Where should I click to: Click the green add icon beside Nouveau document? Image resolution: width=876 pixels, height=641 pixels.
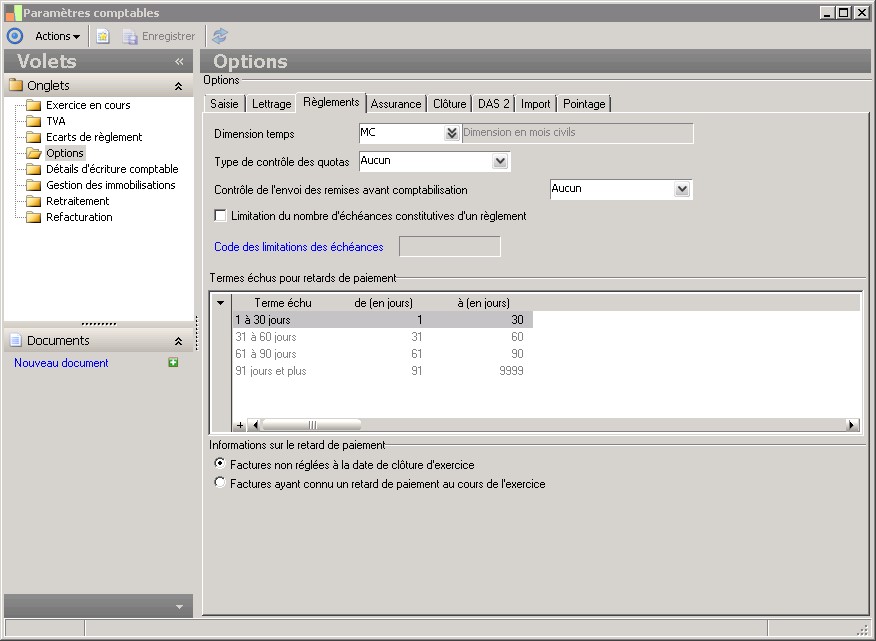173,363
